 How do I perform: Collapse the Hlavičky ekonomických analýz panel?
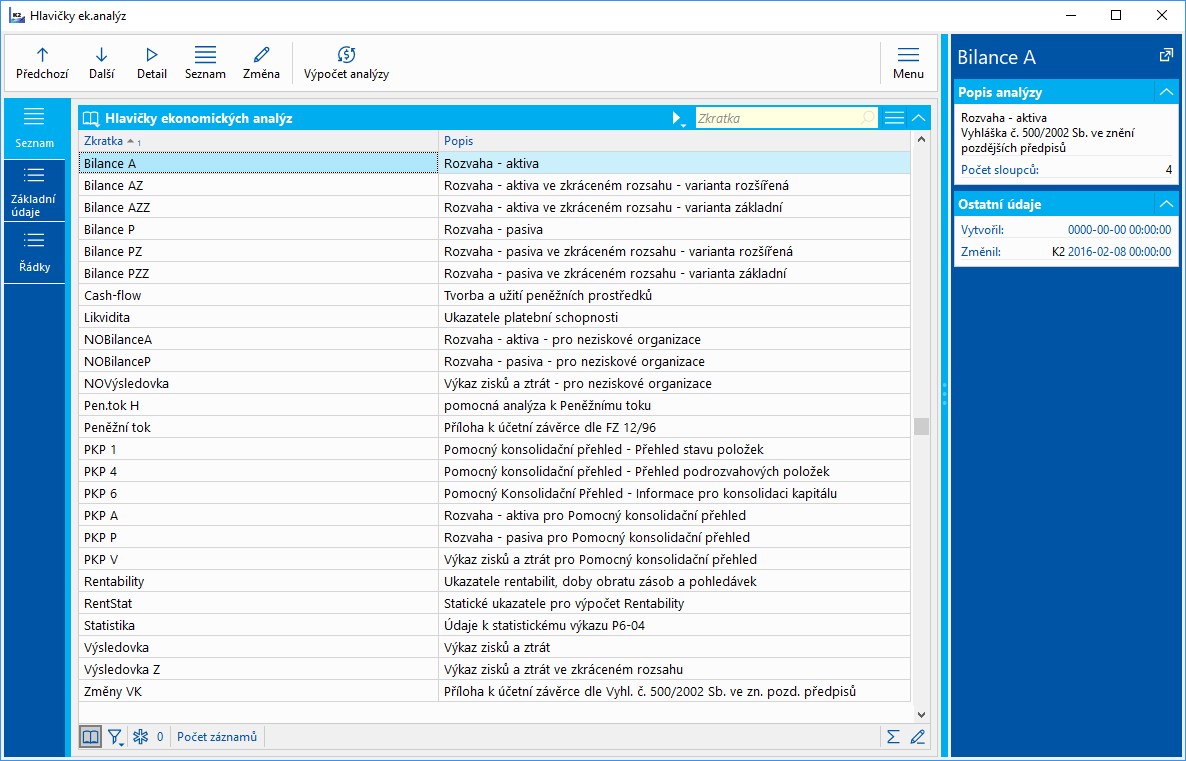pyautogui.click(x=918, y=118)
